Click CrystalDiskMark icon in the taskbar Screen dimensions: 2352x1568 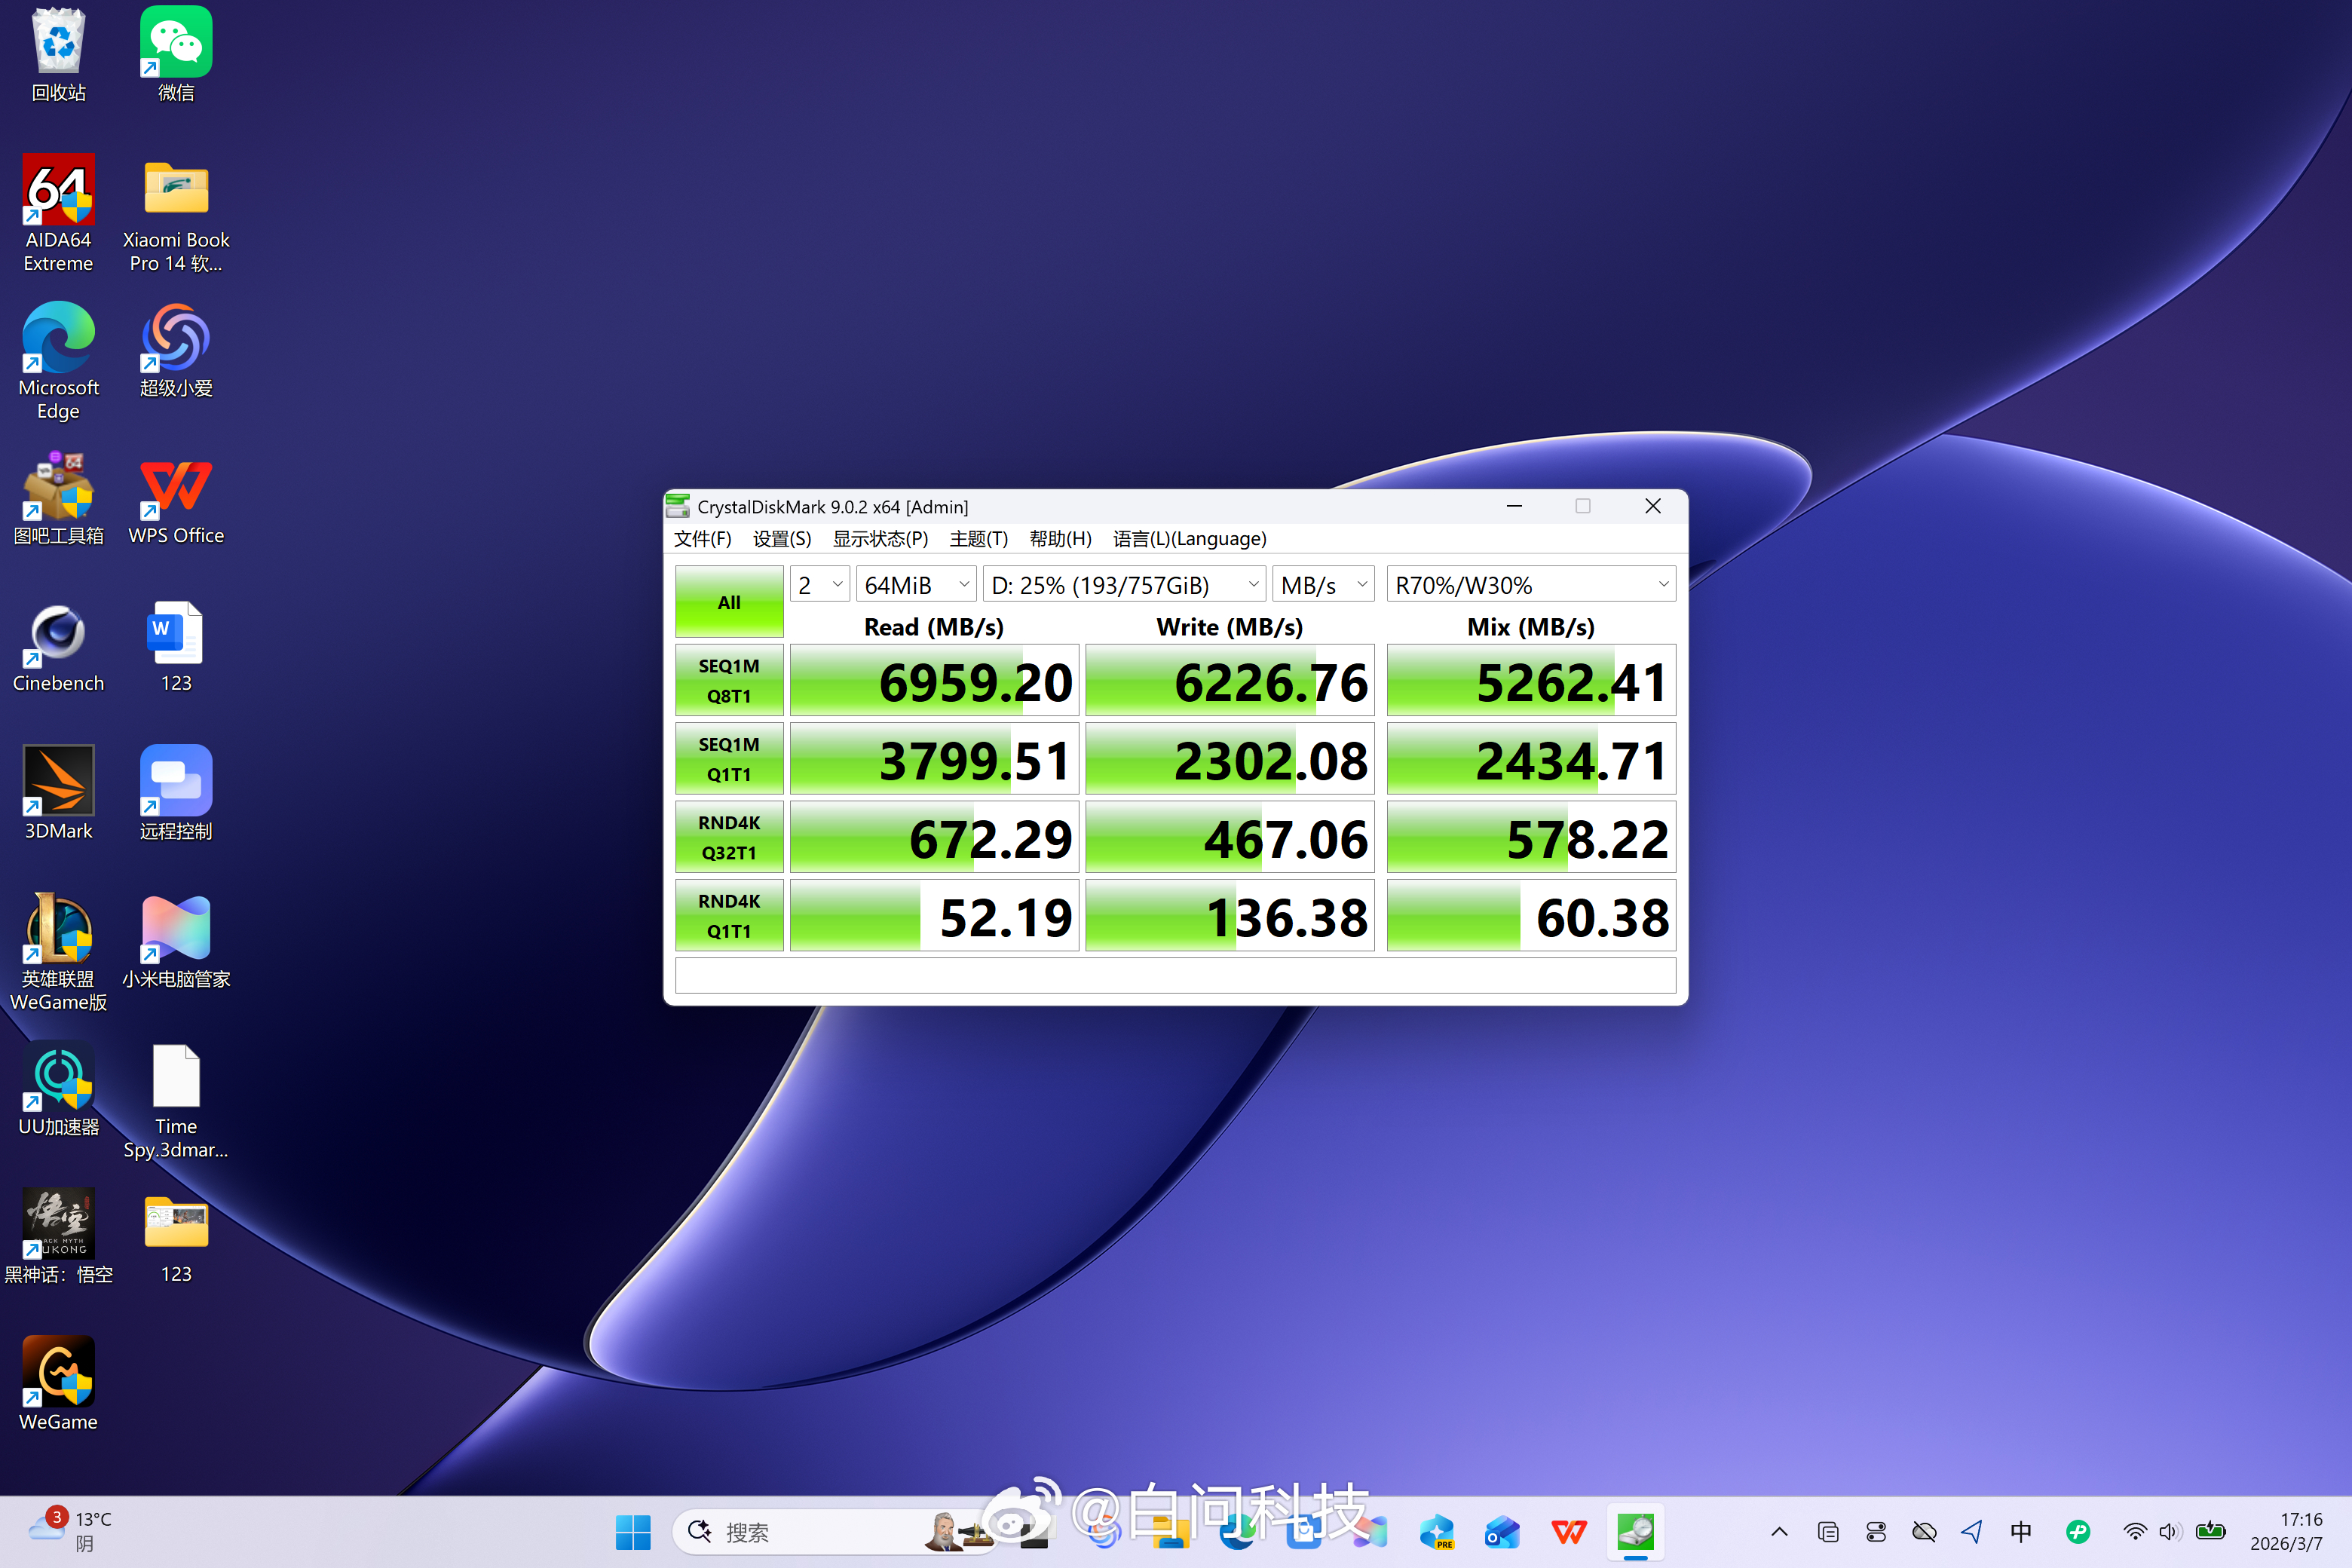coord(1635,1532)
